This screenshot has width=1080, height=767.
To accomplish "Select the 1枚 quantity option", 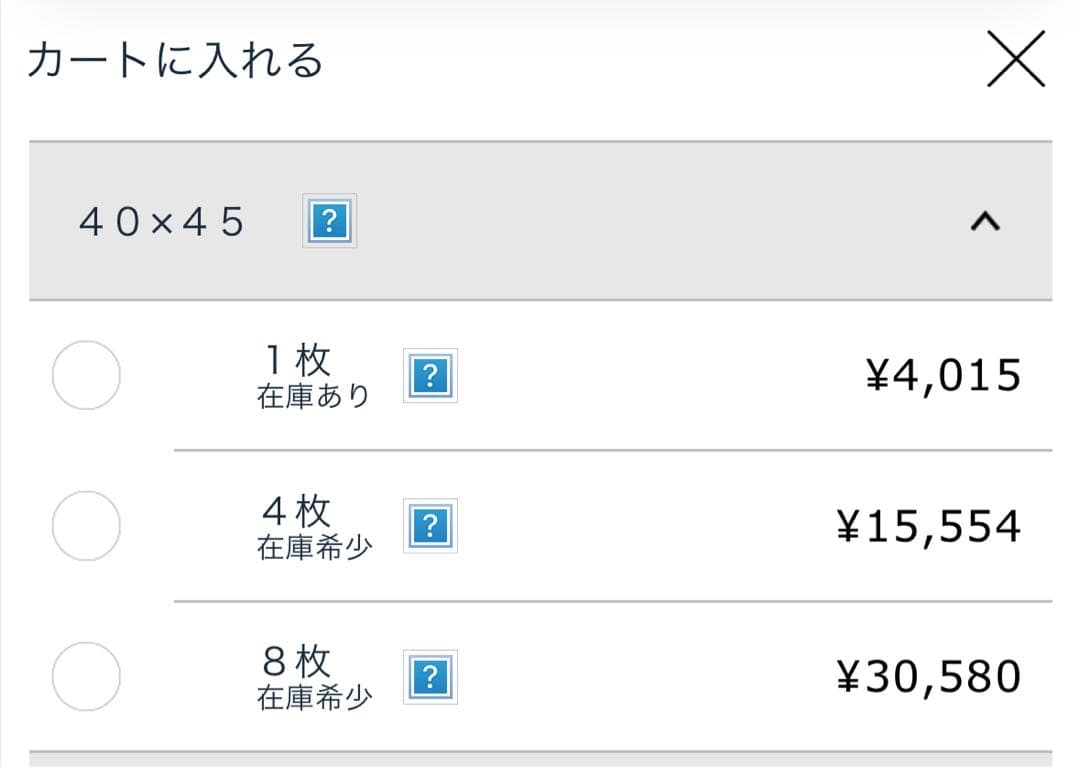I will pyautogui.click(x=86, y=375).
